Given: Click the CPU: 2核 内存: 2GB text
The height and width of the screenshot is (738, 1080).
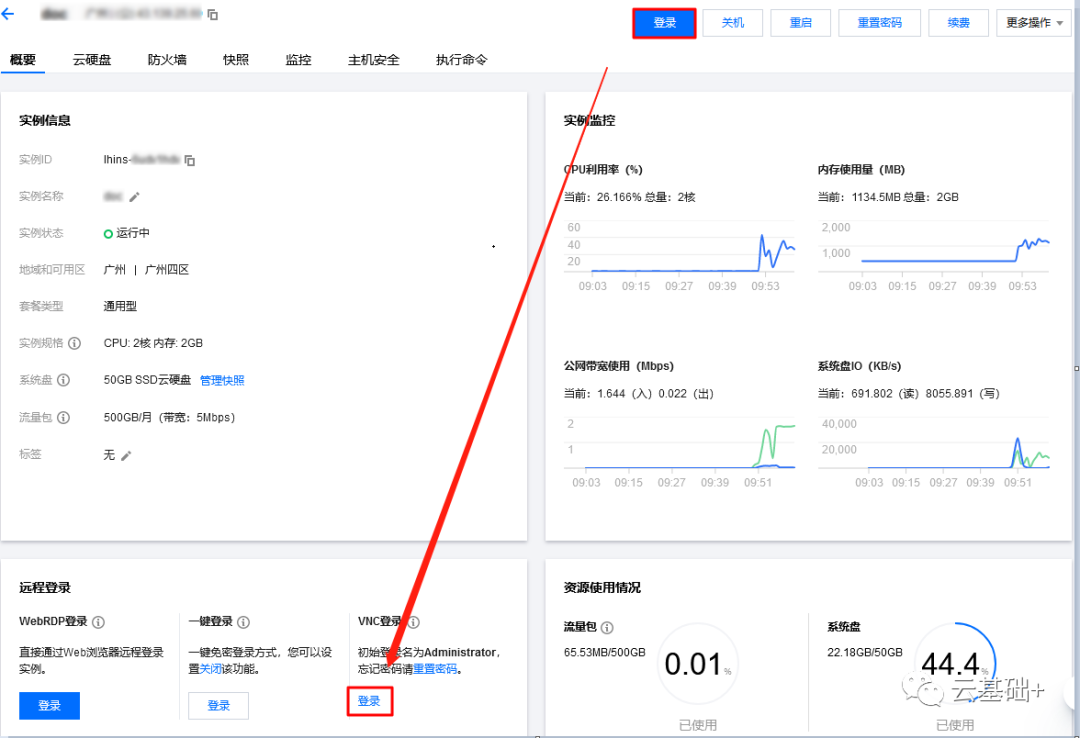Looking at the screenshot, I should [x=154, y=343].
